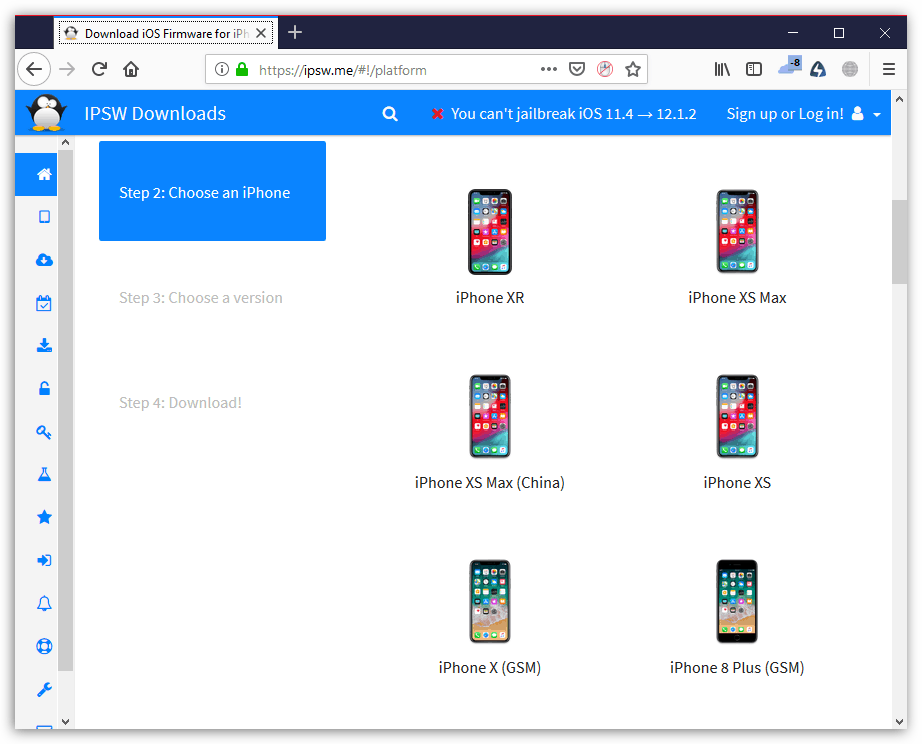
Task: Click the star icon in sidebar
Action: tap(44, 517)
